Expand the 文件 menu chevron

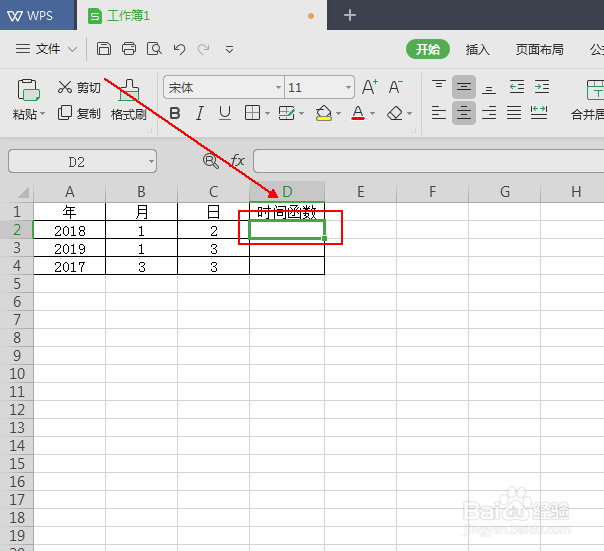72,49
